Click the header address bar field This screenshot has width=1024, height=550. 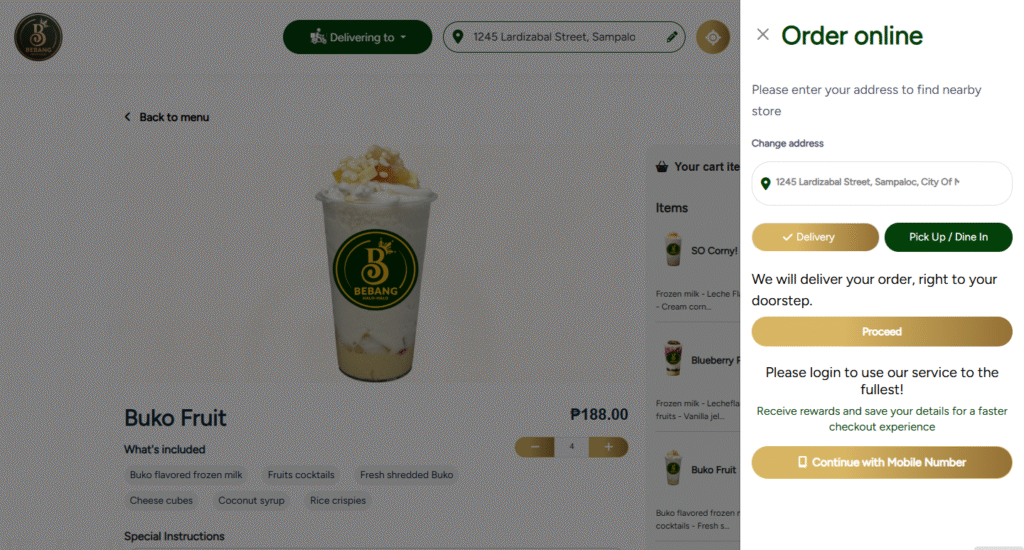pyautogui.click(x=564, y=37)
